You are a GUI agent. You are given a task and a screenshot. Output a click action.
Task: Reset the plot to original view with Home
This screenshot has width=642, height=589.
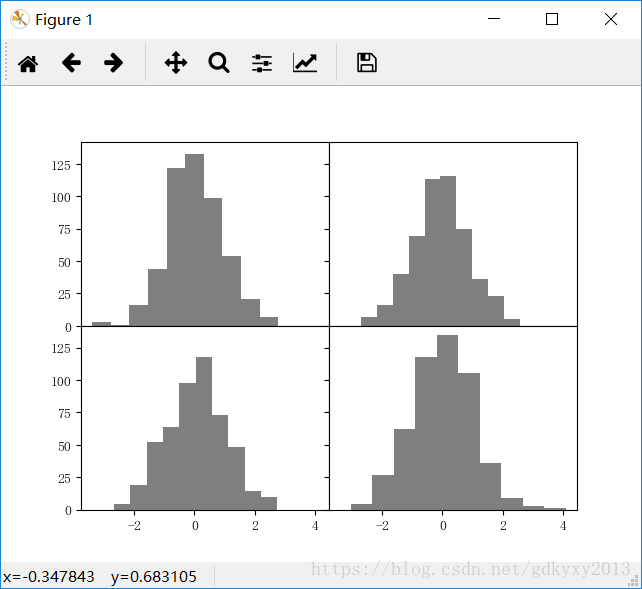point(28,63)
